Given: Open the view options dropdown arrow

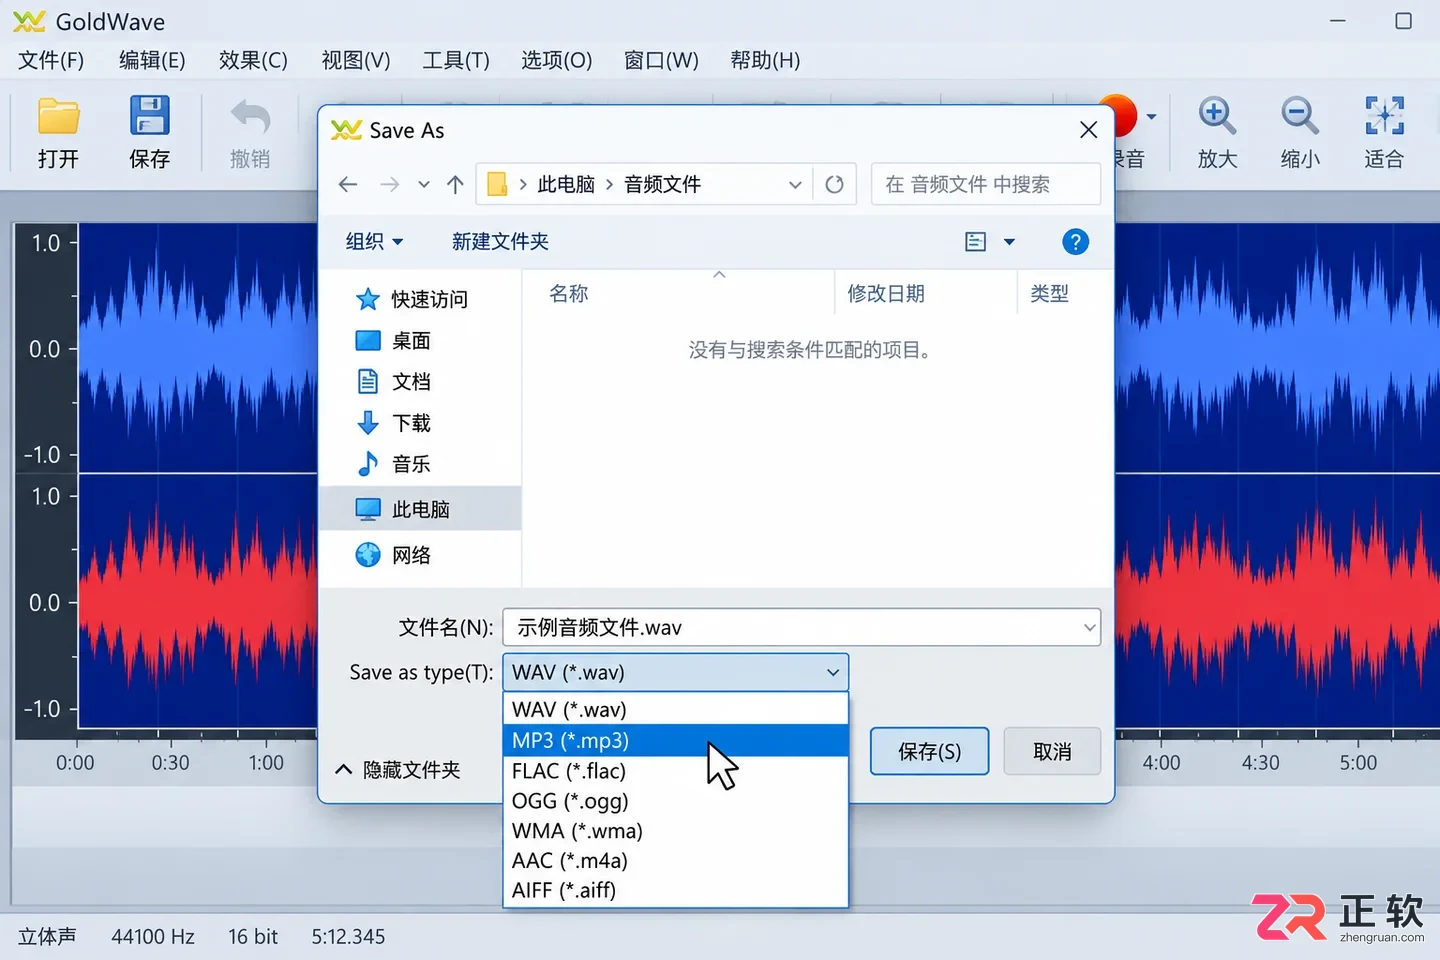Looking at the screenshot, I should click(x=1009, y=241).
